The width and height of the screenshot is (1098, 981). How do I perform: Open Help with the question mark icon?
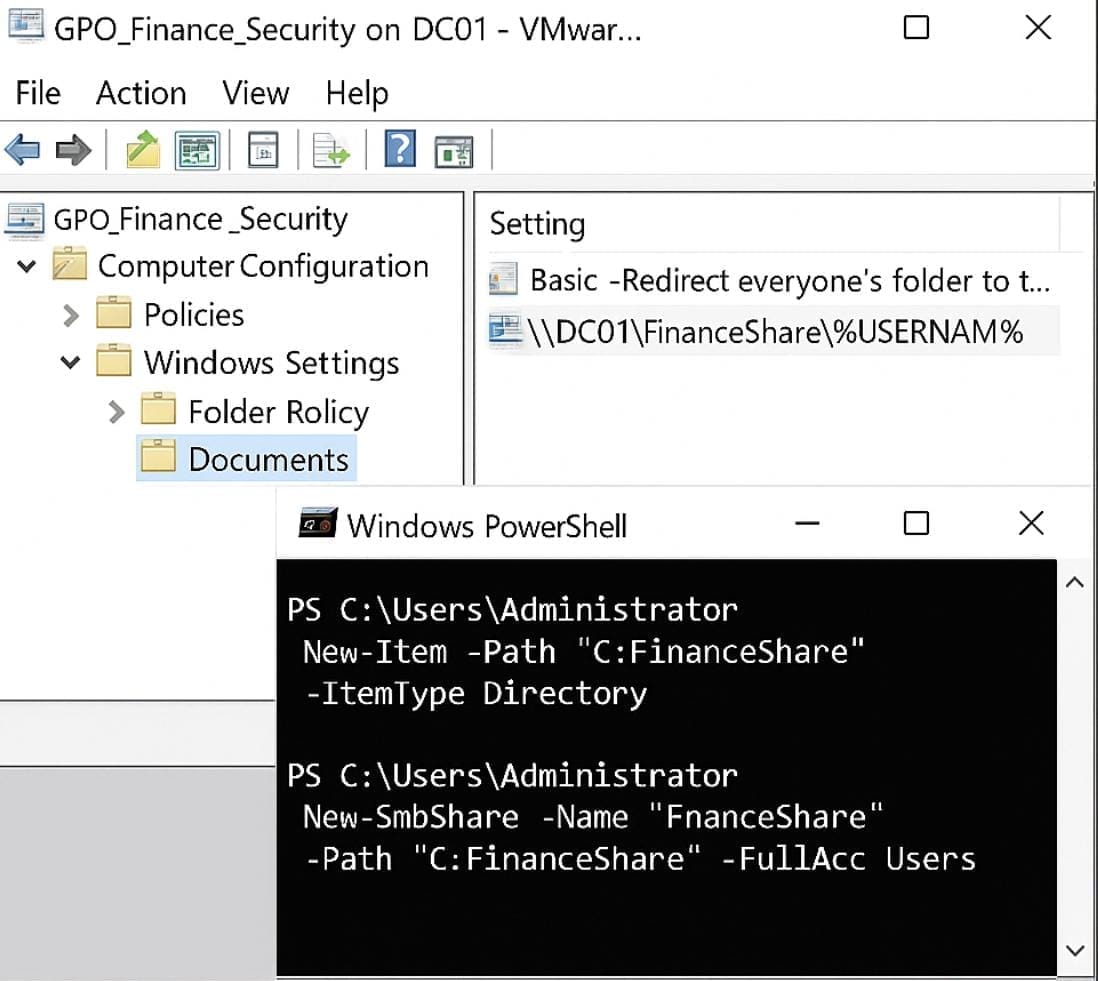[x=400, y=151]
